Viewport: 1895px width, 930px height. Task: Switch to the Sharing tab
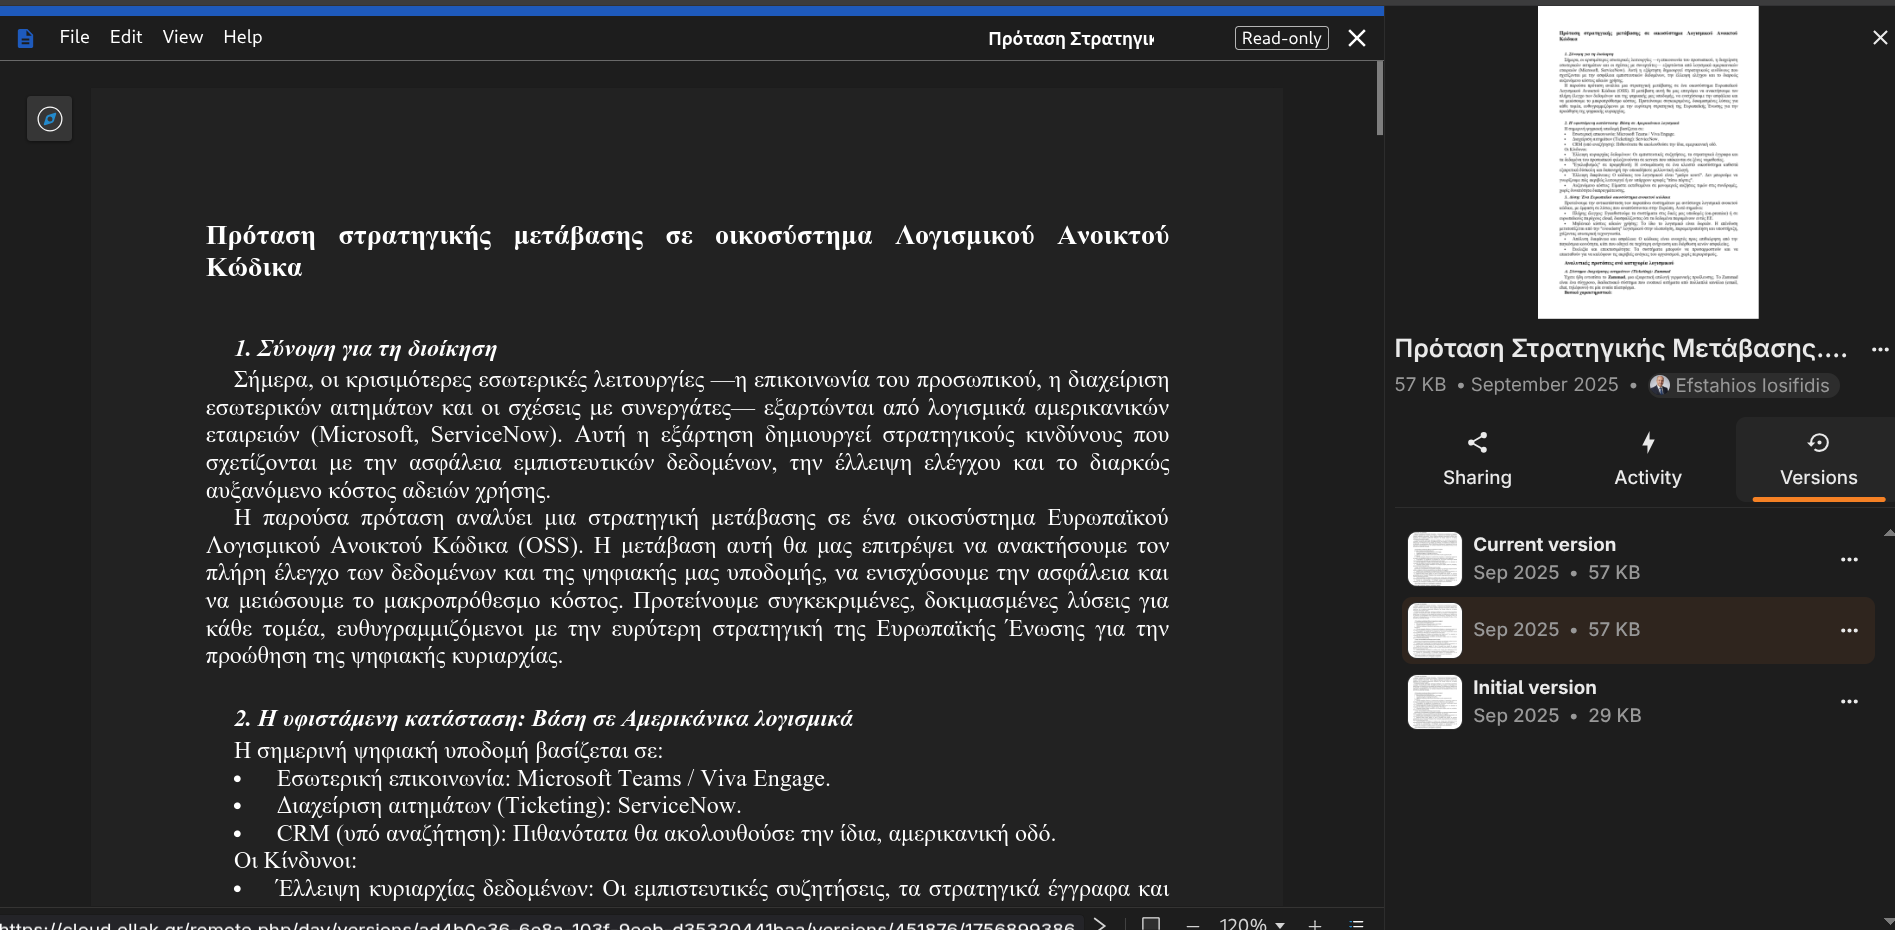[x=1477, y=459]
